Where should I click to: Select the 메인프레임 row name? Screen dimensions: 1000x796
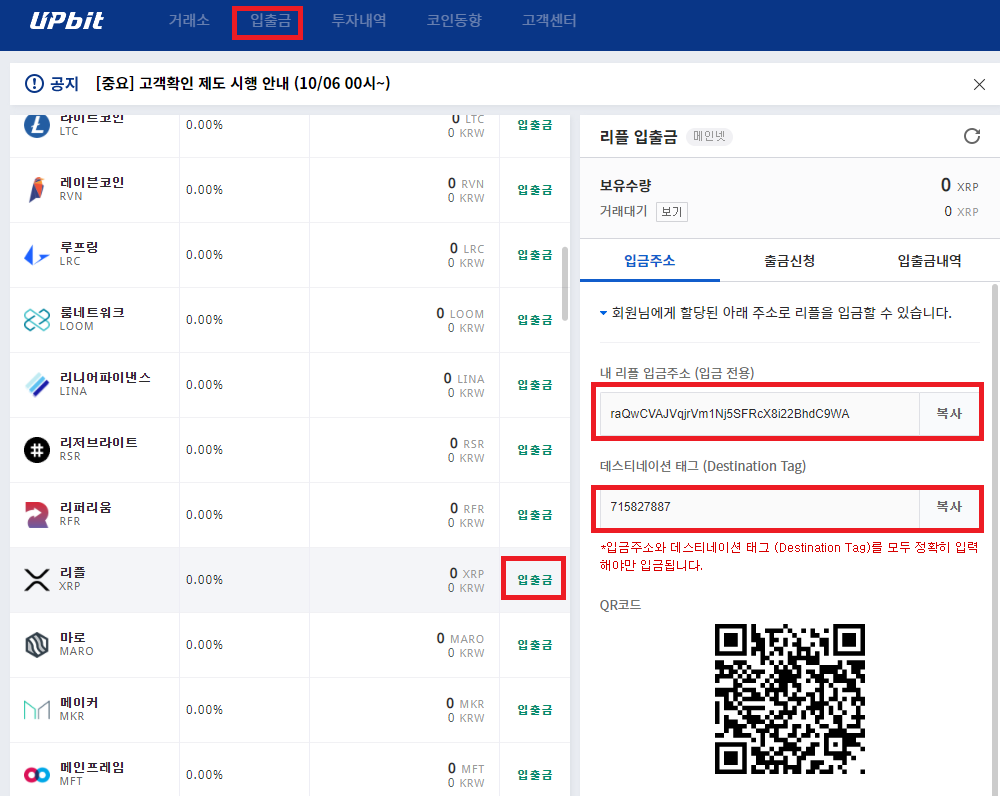(92, 768)
